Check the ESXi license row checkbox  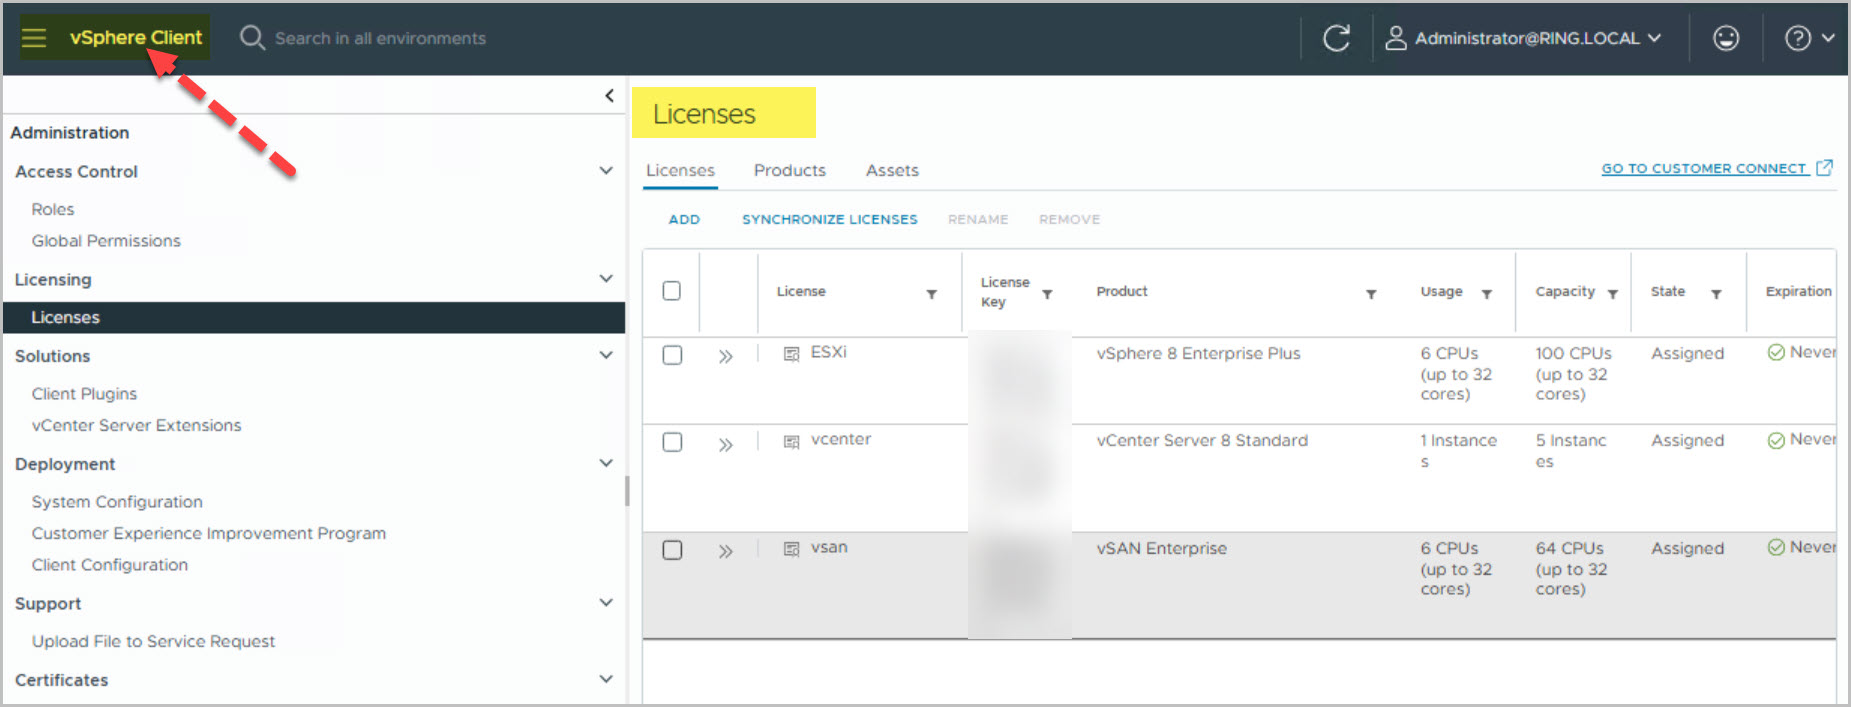(672, 355)
